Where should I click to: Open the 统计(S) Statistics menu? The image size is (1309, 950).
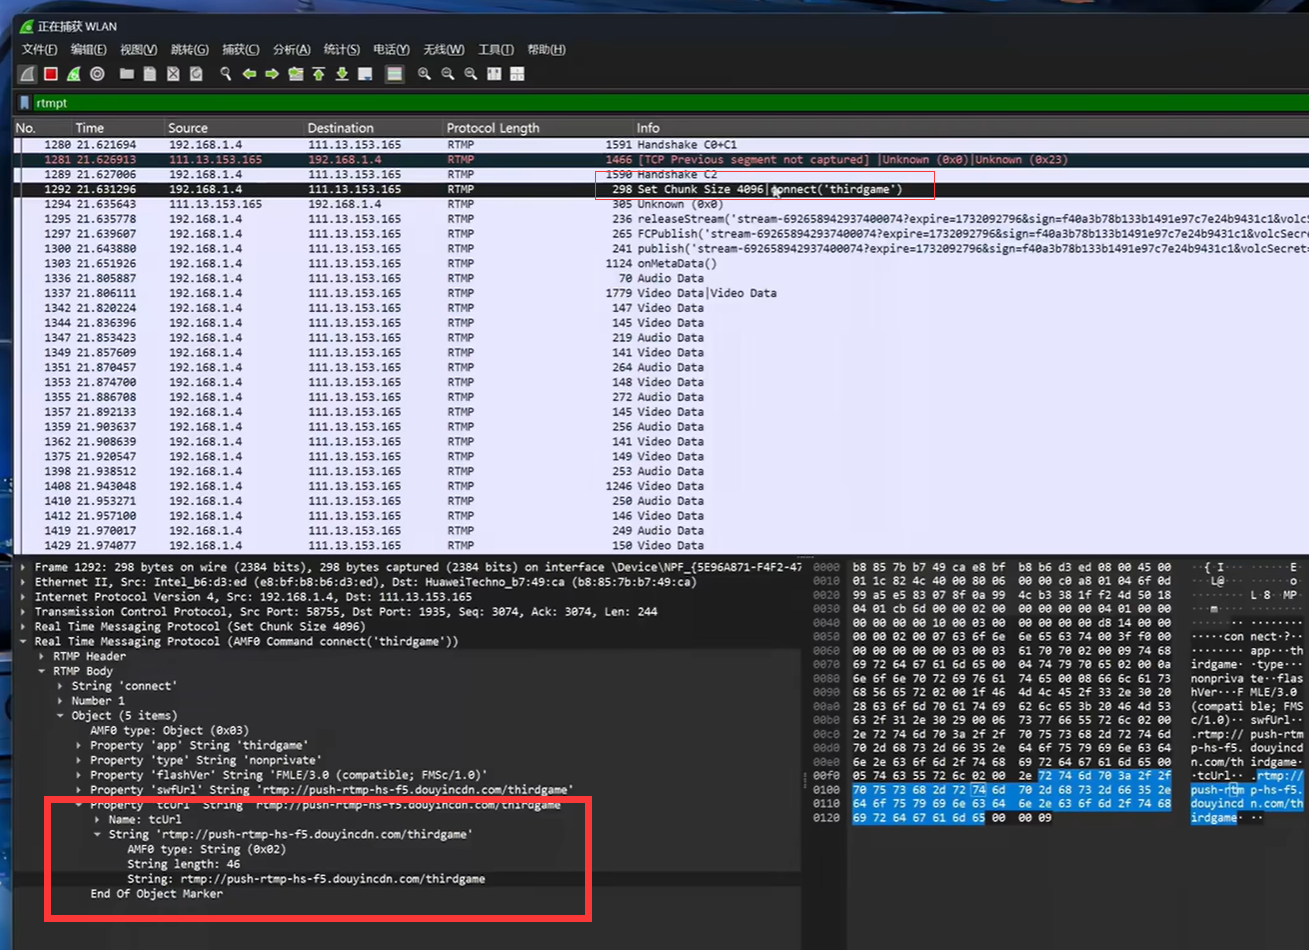341,50
